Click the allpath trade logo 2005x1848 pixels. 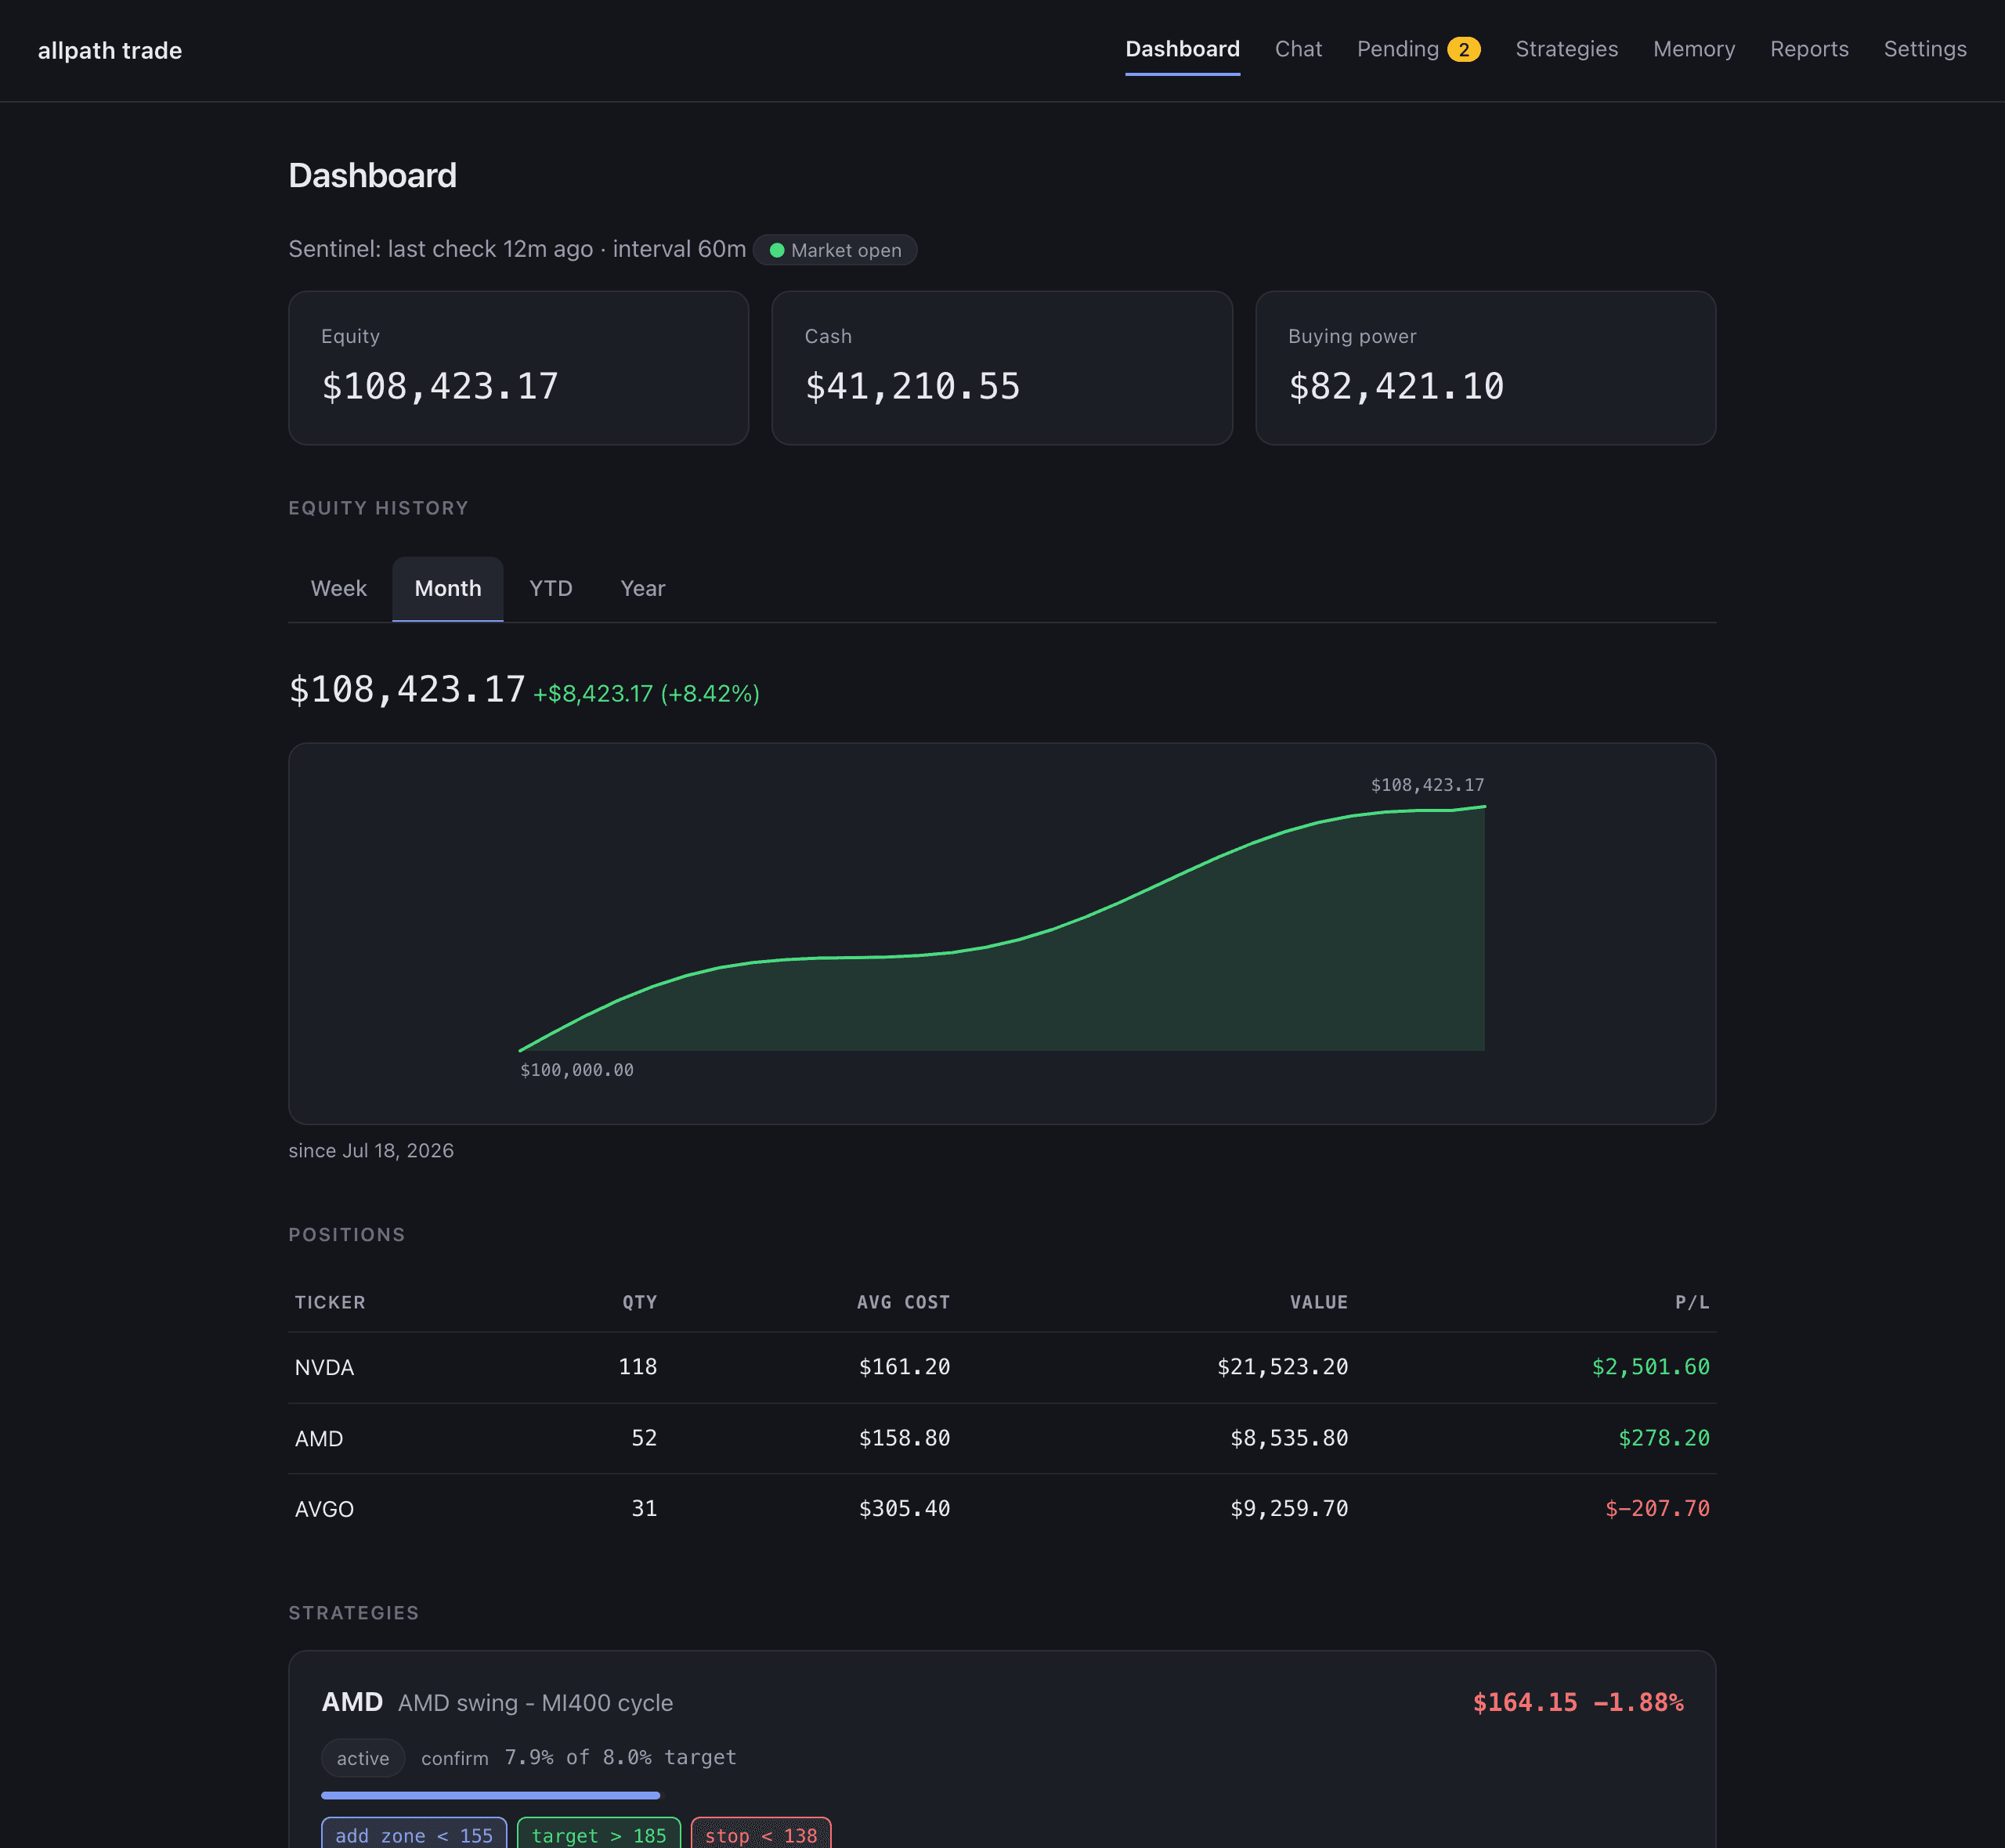click(110, 50)
